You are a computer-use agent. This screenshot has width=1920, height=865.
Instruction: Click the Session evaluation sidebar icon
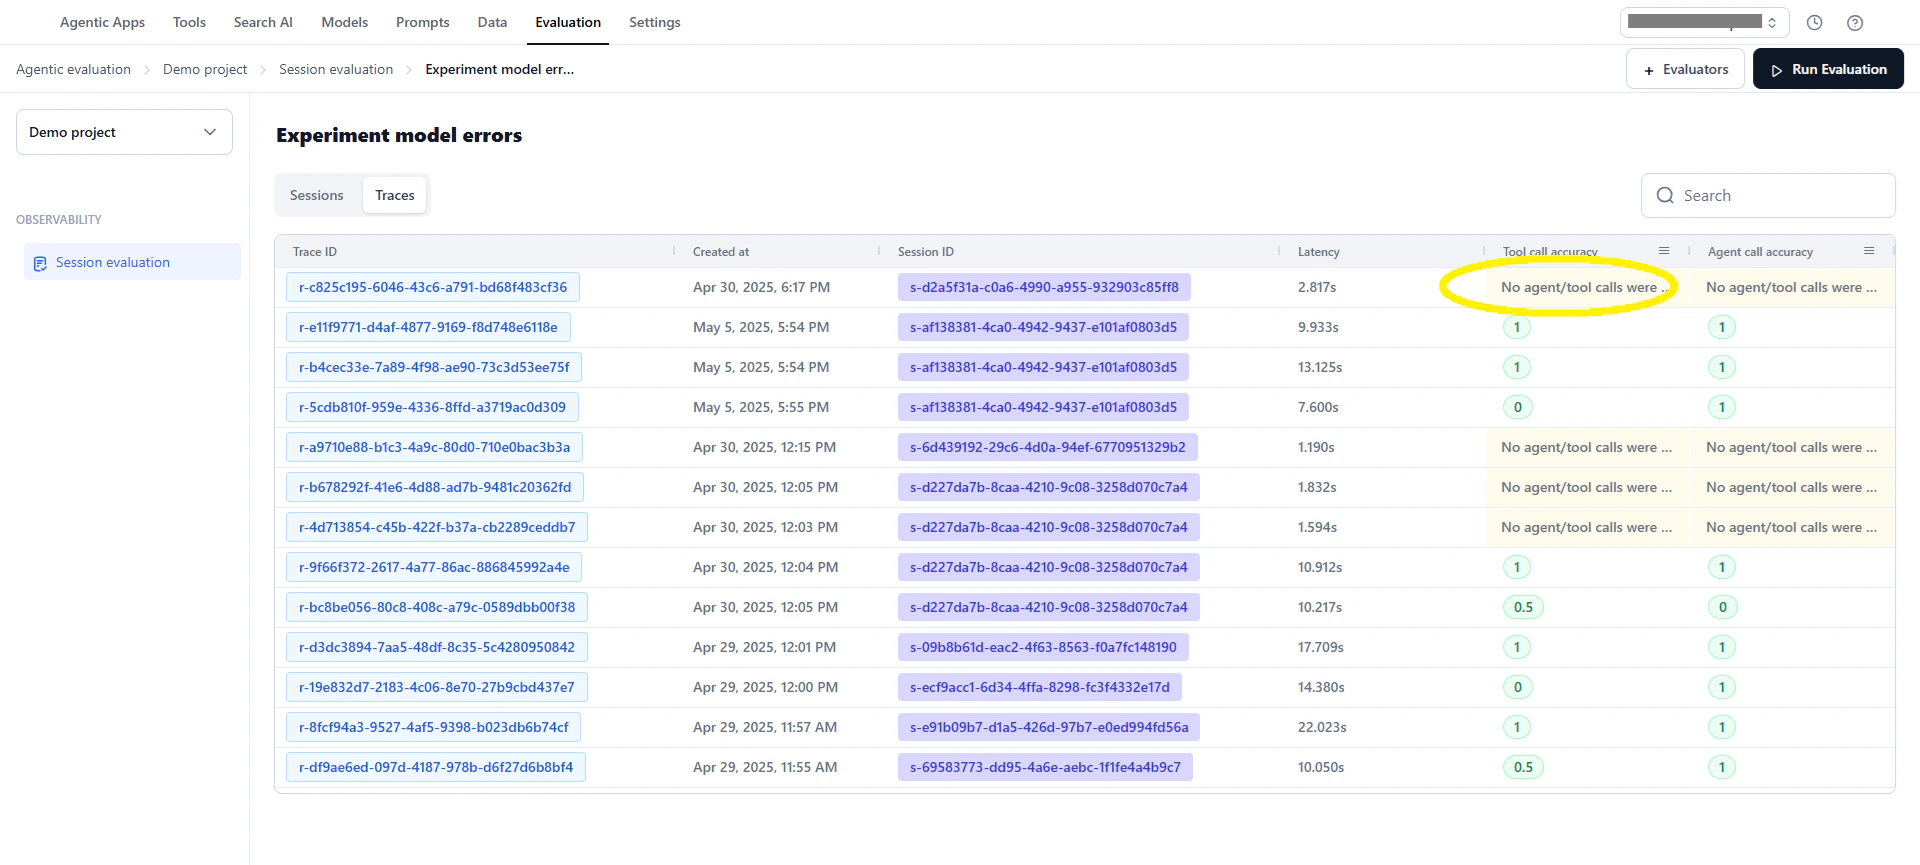click(x=40, y=263)
